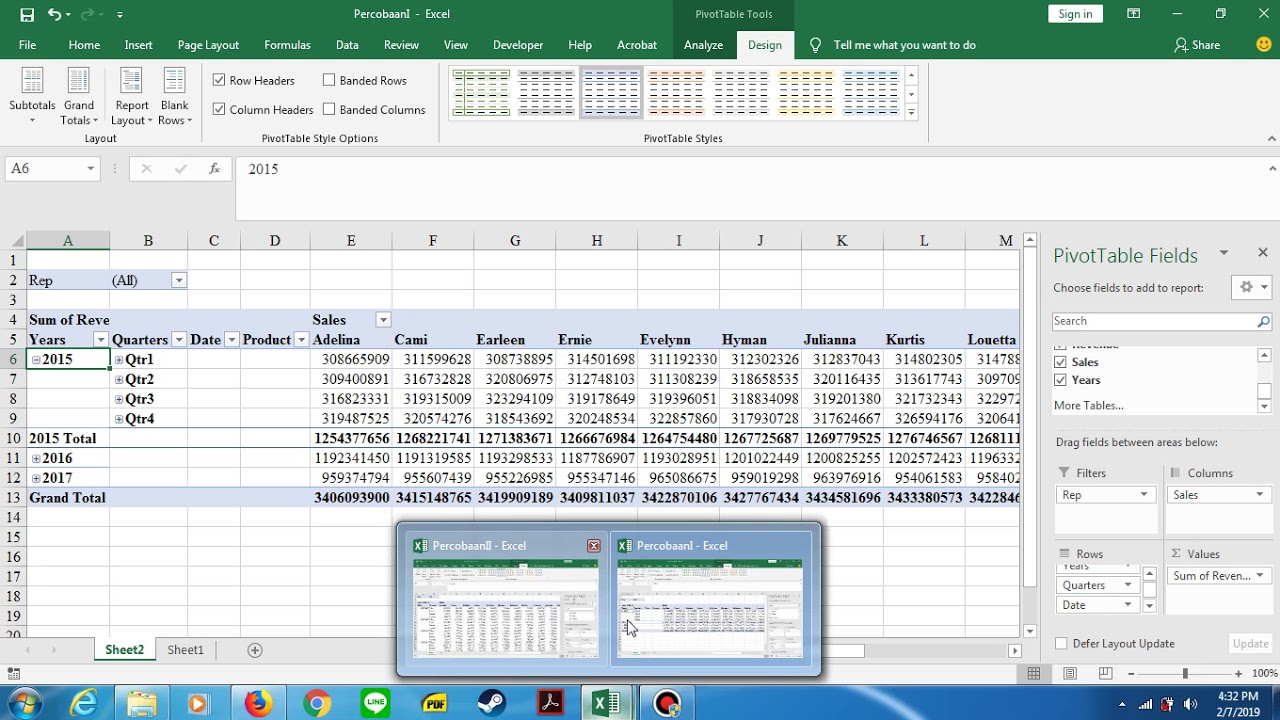Open Firefox from the taskbar

coord(258,703)
